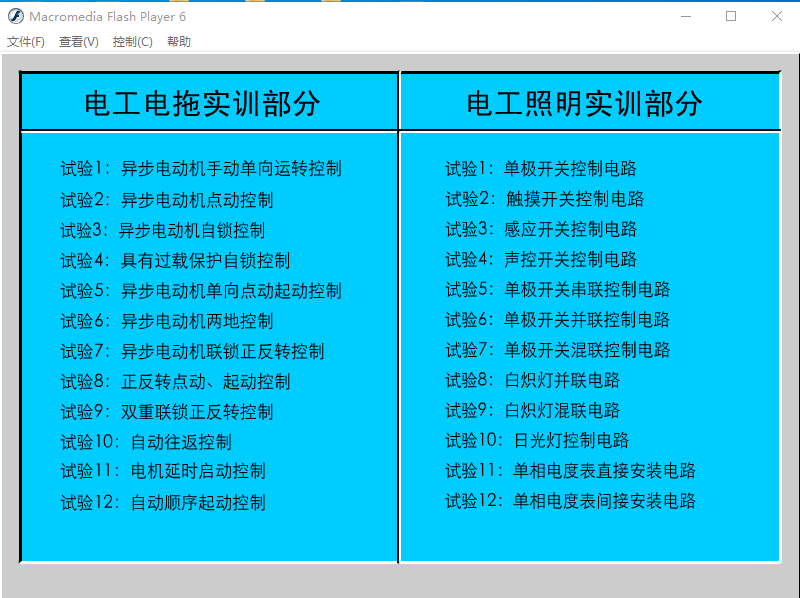Open the 控制(C) menu
The height and width of the screenshot is (598, 800).
click(x=133, y=42)
